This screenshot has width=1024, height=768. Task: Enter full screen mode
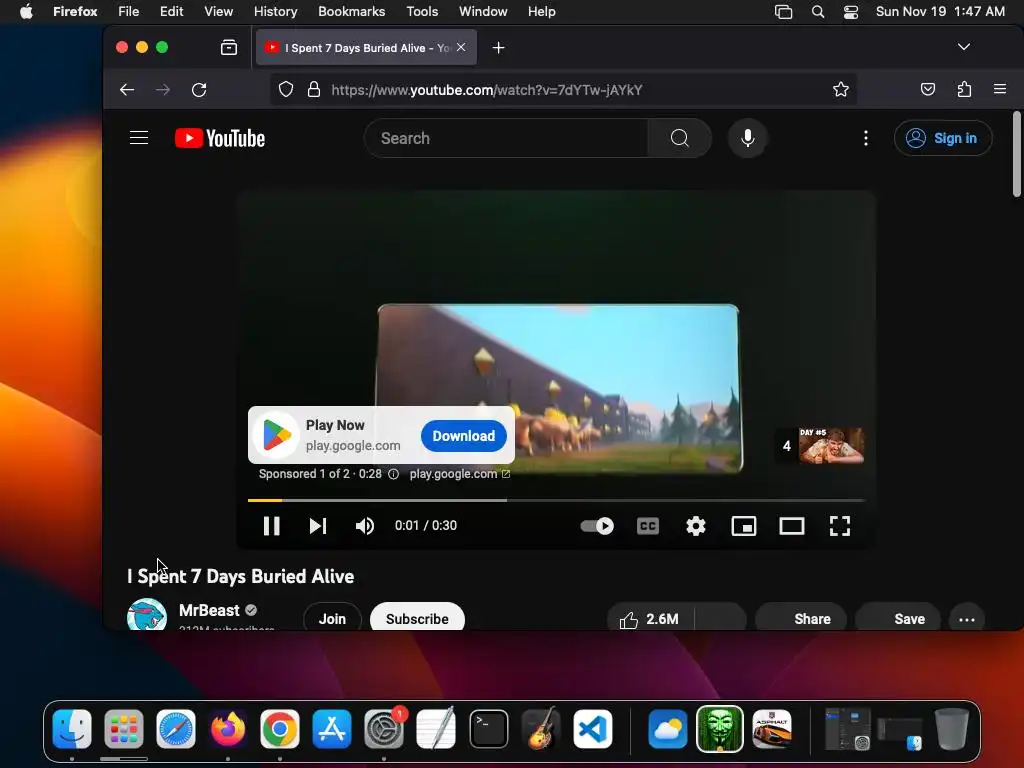coord(840,526)
